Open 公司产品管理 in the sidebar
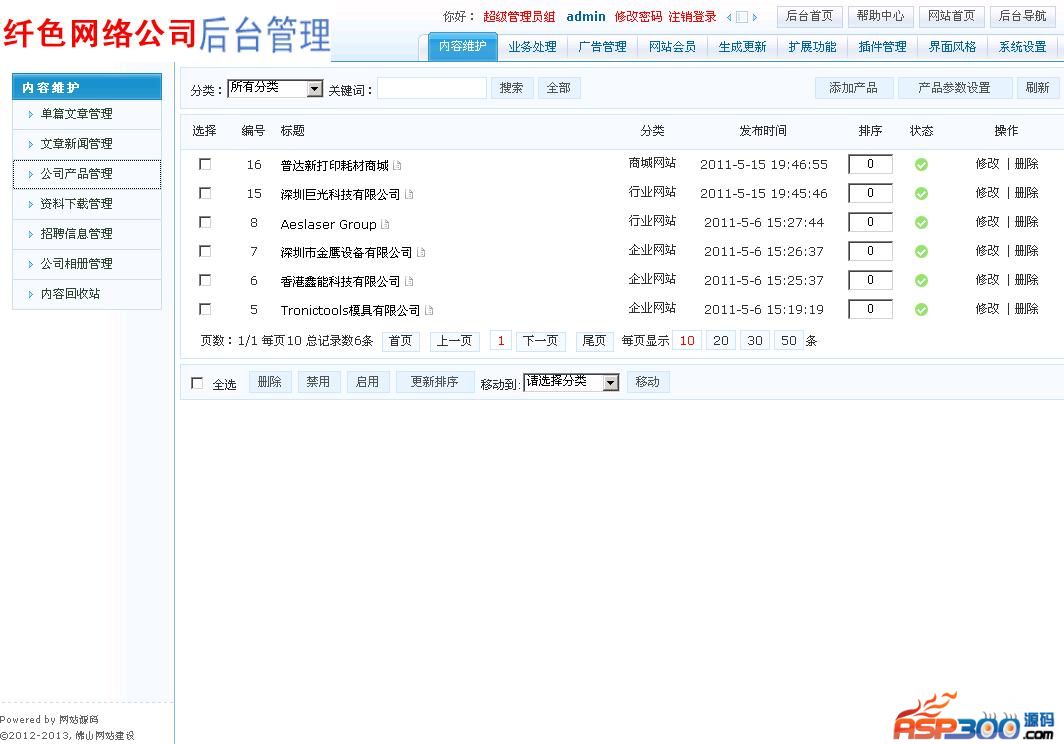This screenshot has width=1064, height=744. pos(87,174)
